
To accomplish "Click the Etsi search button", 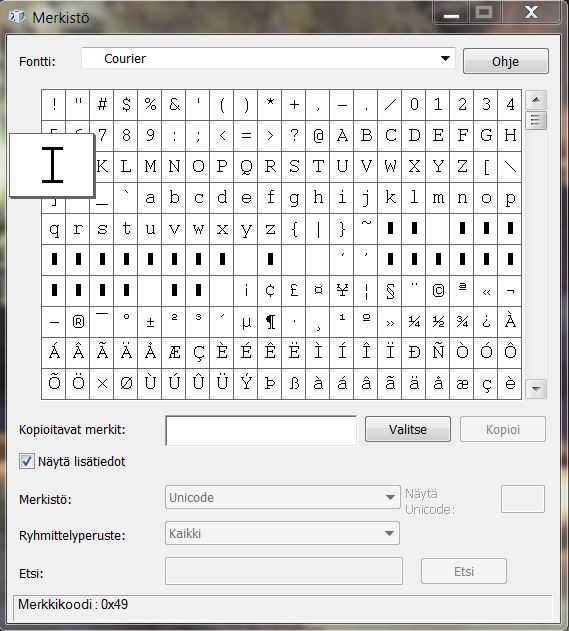I will (x=464, y=571).
